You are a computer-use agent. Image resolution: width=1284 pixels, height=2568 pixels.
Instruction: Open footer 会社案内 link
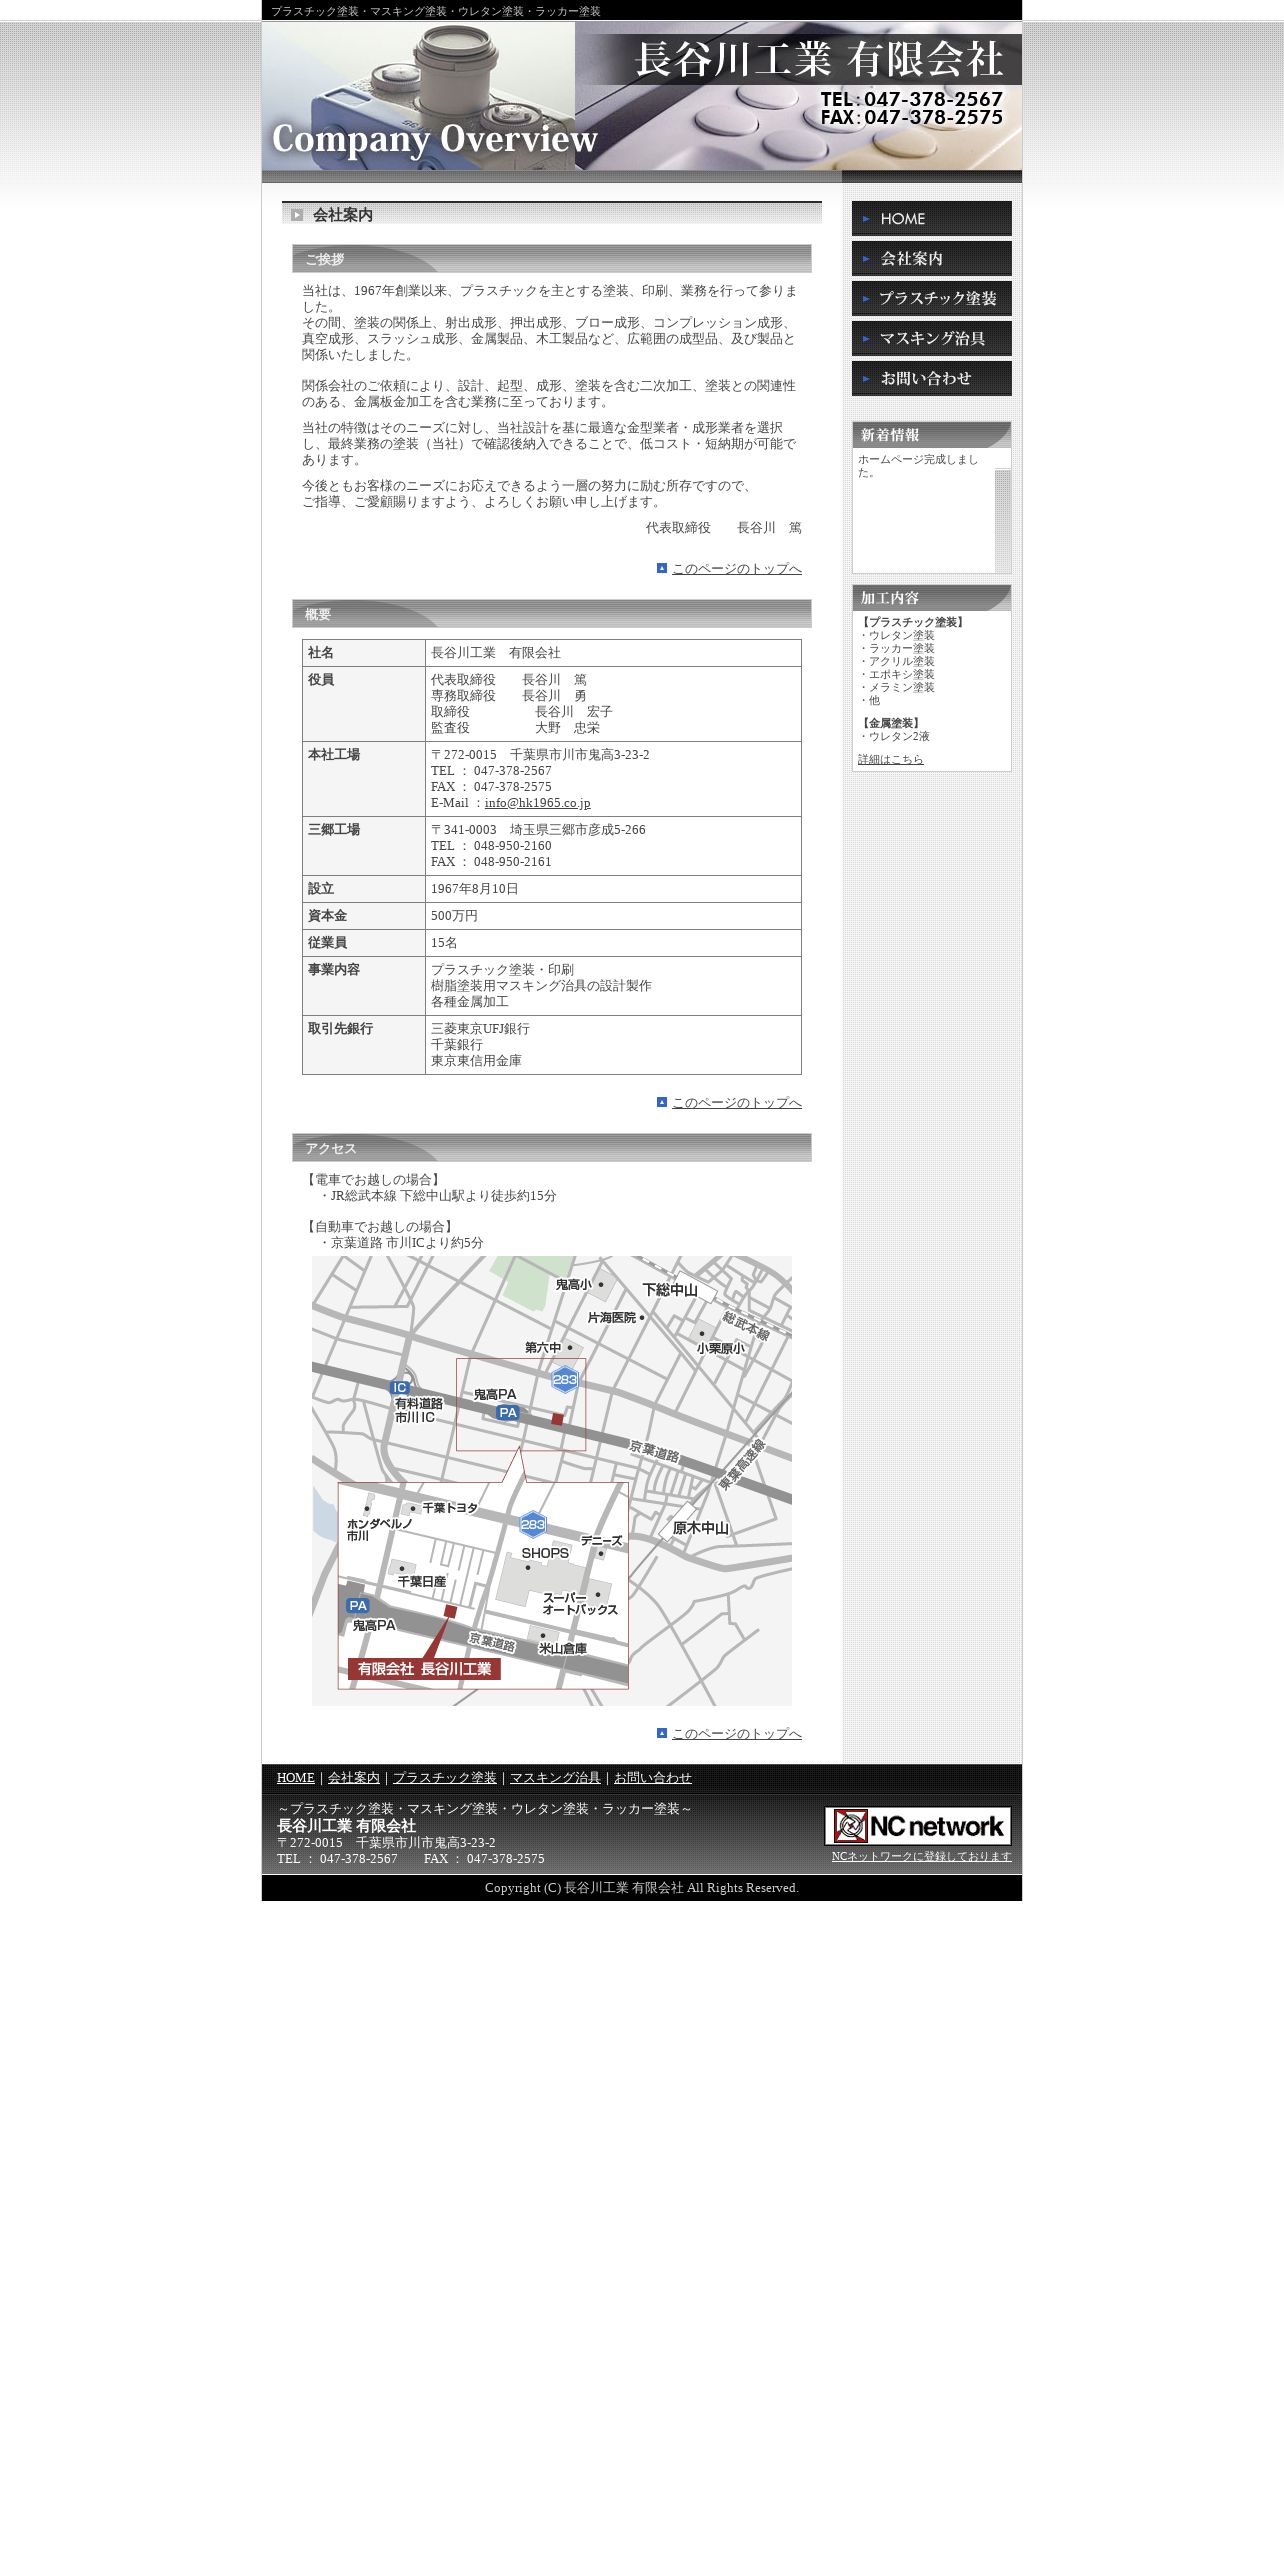pos(354,1778)
